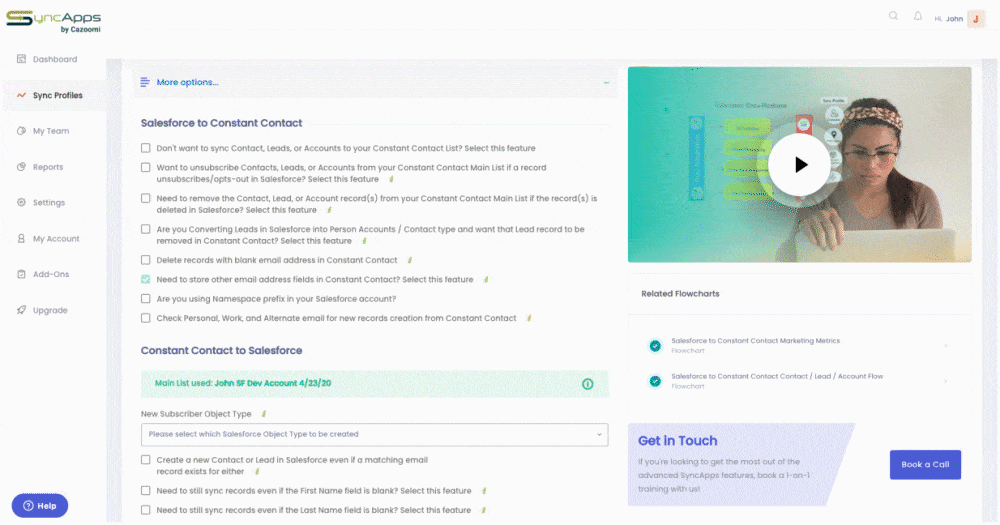Click the Main List used info circle icon

click(x=587, y=384)
